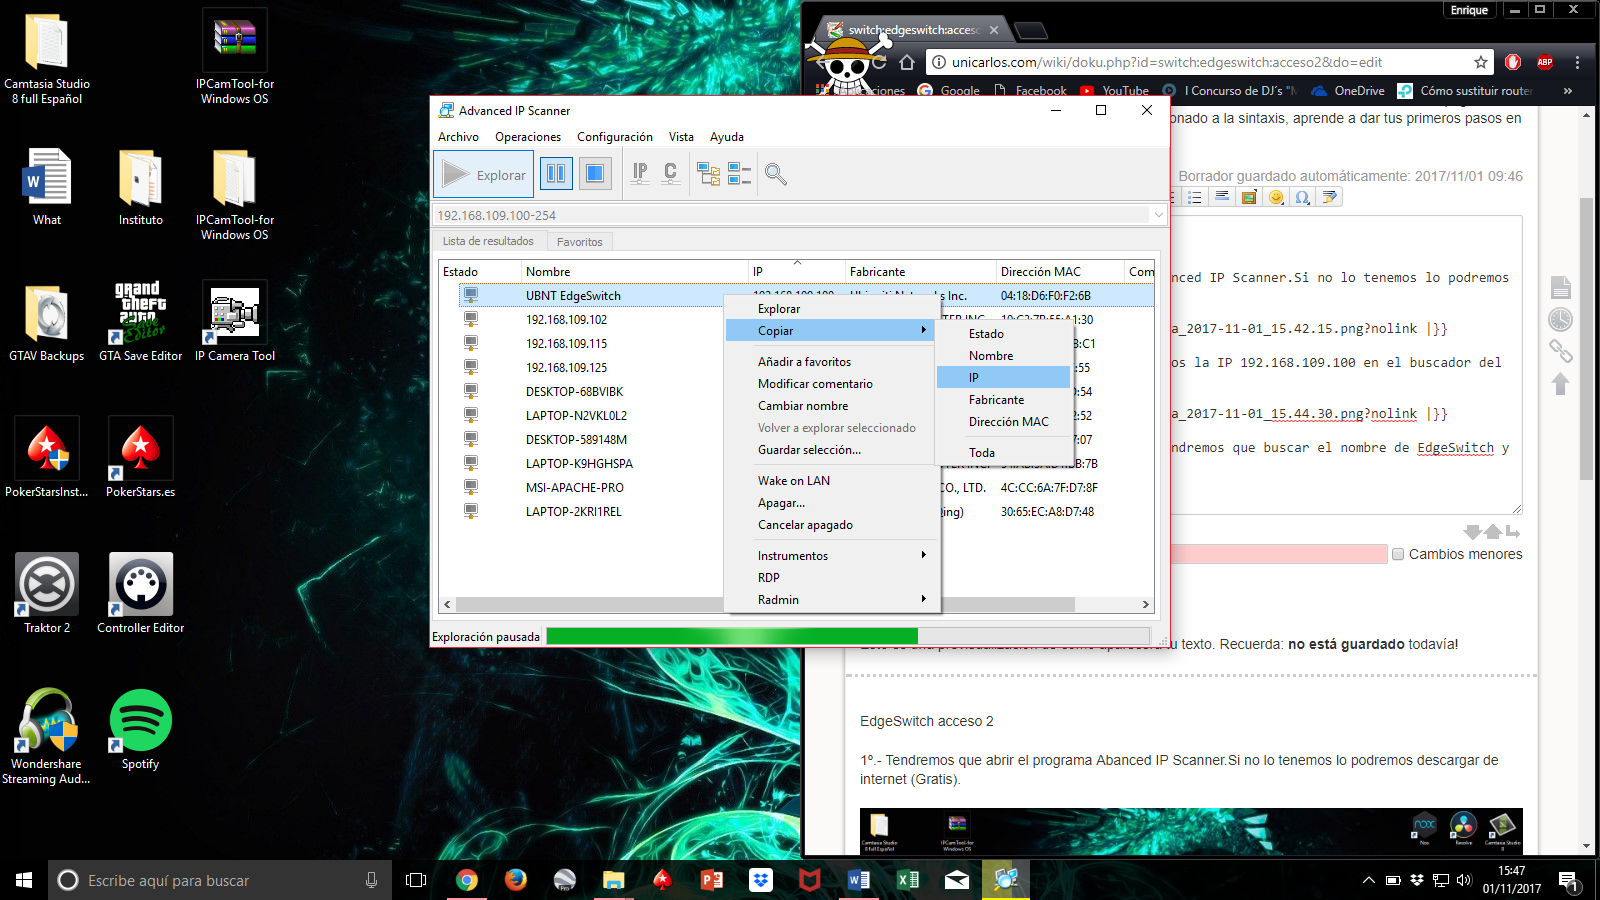Click the expand all tree icon
Image resolution: width=1600 pixels, height=900 pixels.
pos(709,175)
